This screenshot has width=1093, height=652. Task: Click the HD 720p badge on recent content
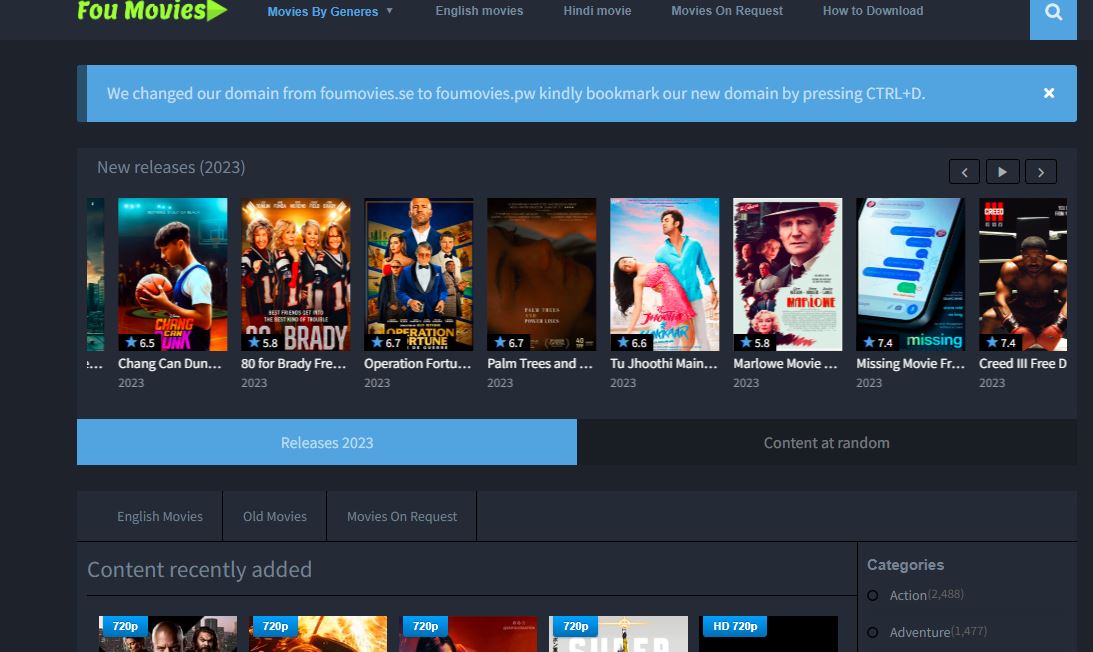(x=735, y=626)
